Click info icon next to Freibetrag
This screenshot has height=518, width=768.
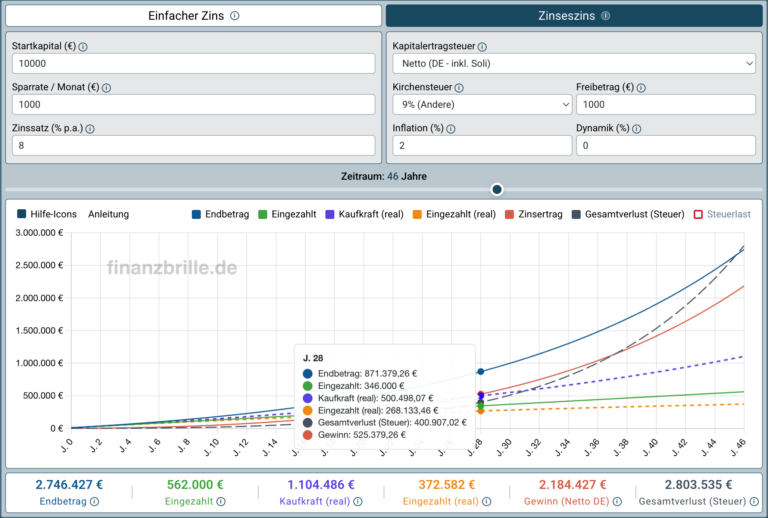click(641, 88)
